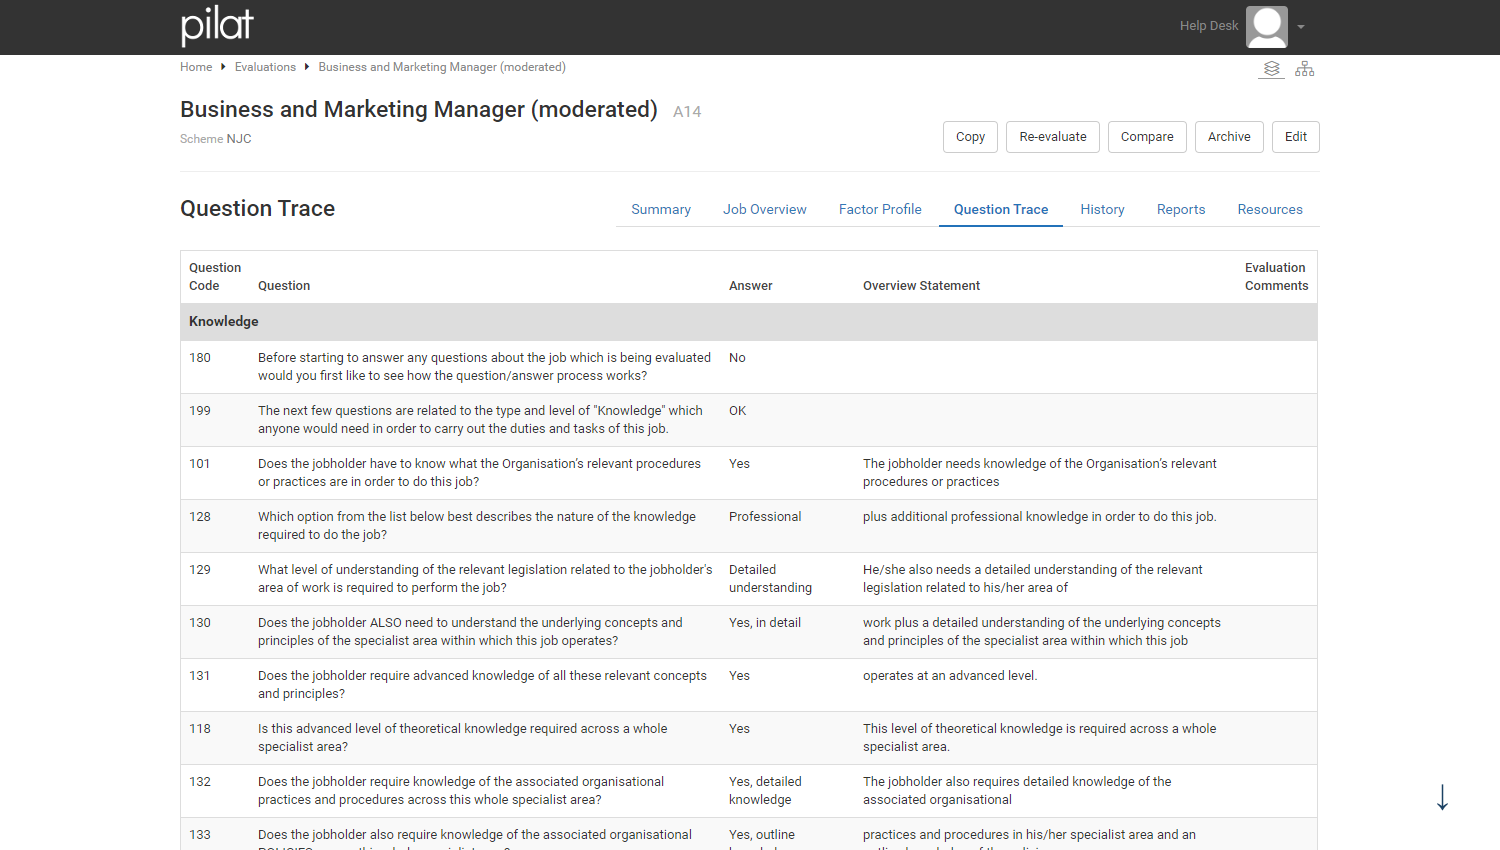
Task: Click the 'OK' answer for question 199
Action: (x=738, y=411)
